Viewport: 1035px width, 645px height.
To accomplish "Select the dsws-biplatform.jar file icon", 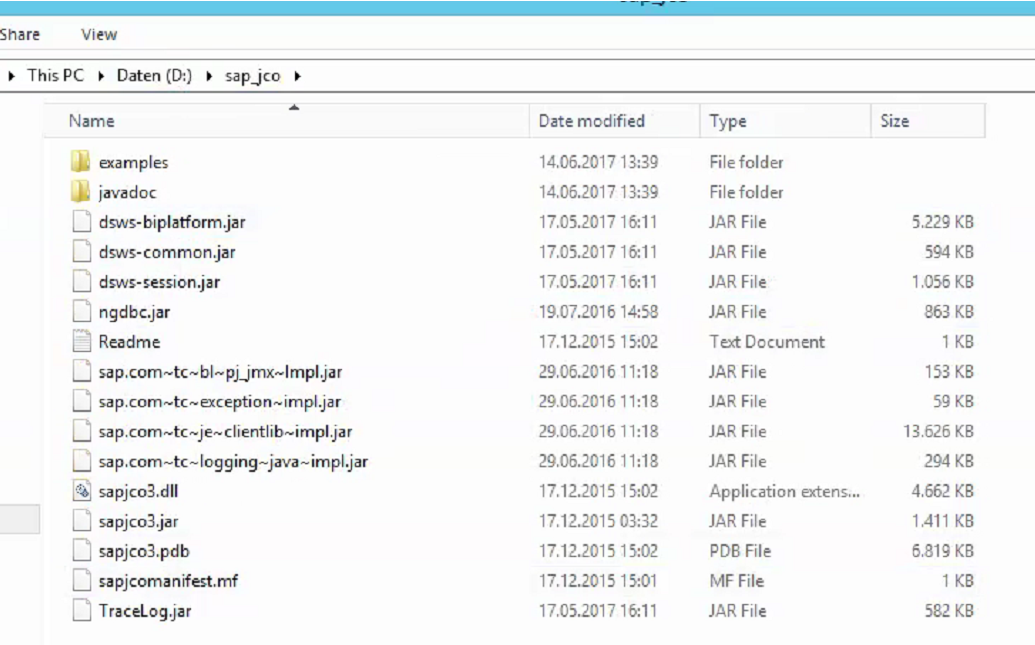I will [81, 221].
